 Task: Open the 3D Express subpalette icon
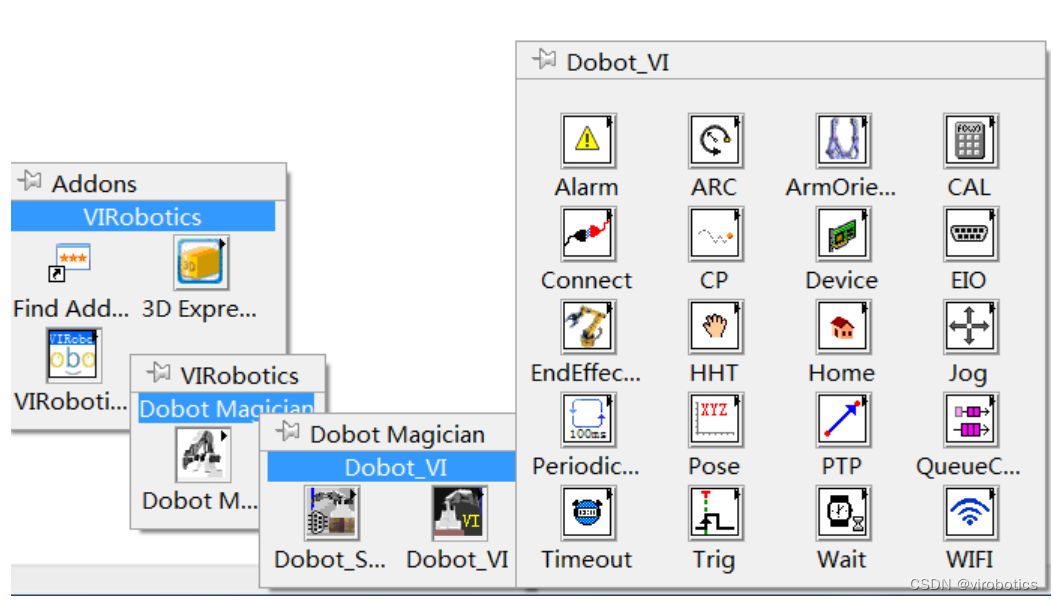(x=201, y=263)
